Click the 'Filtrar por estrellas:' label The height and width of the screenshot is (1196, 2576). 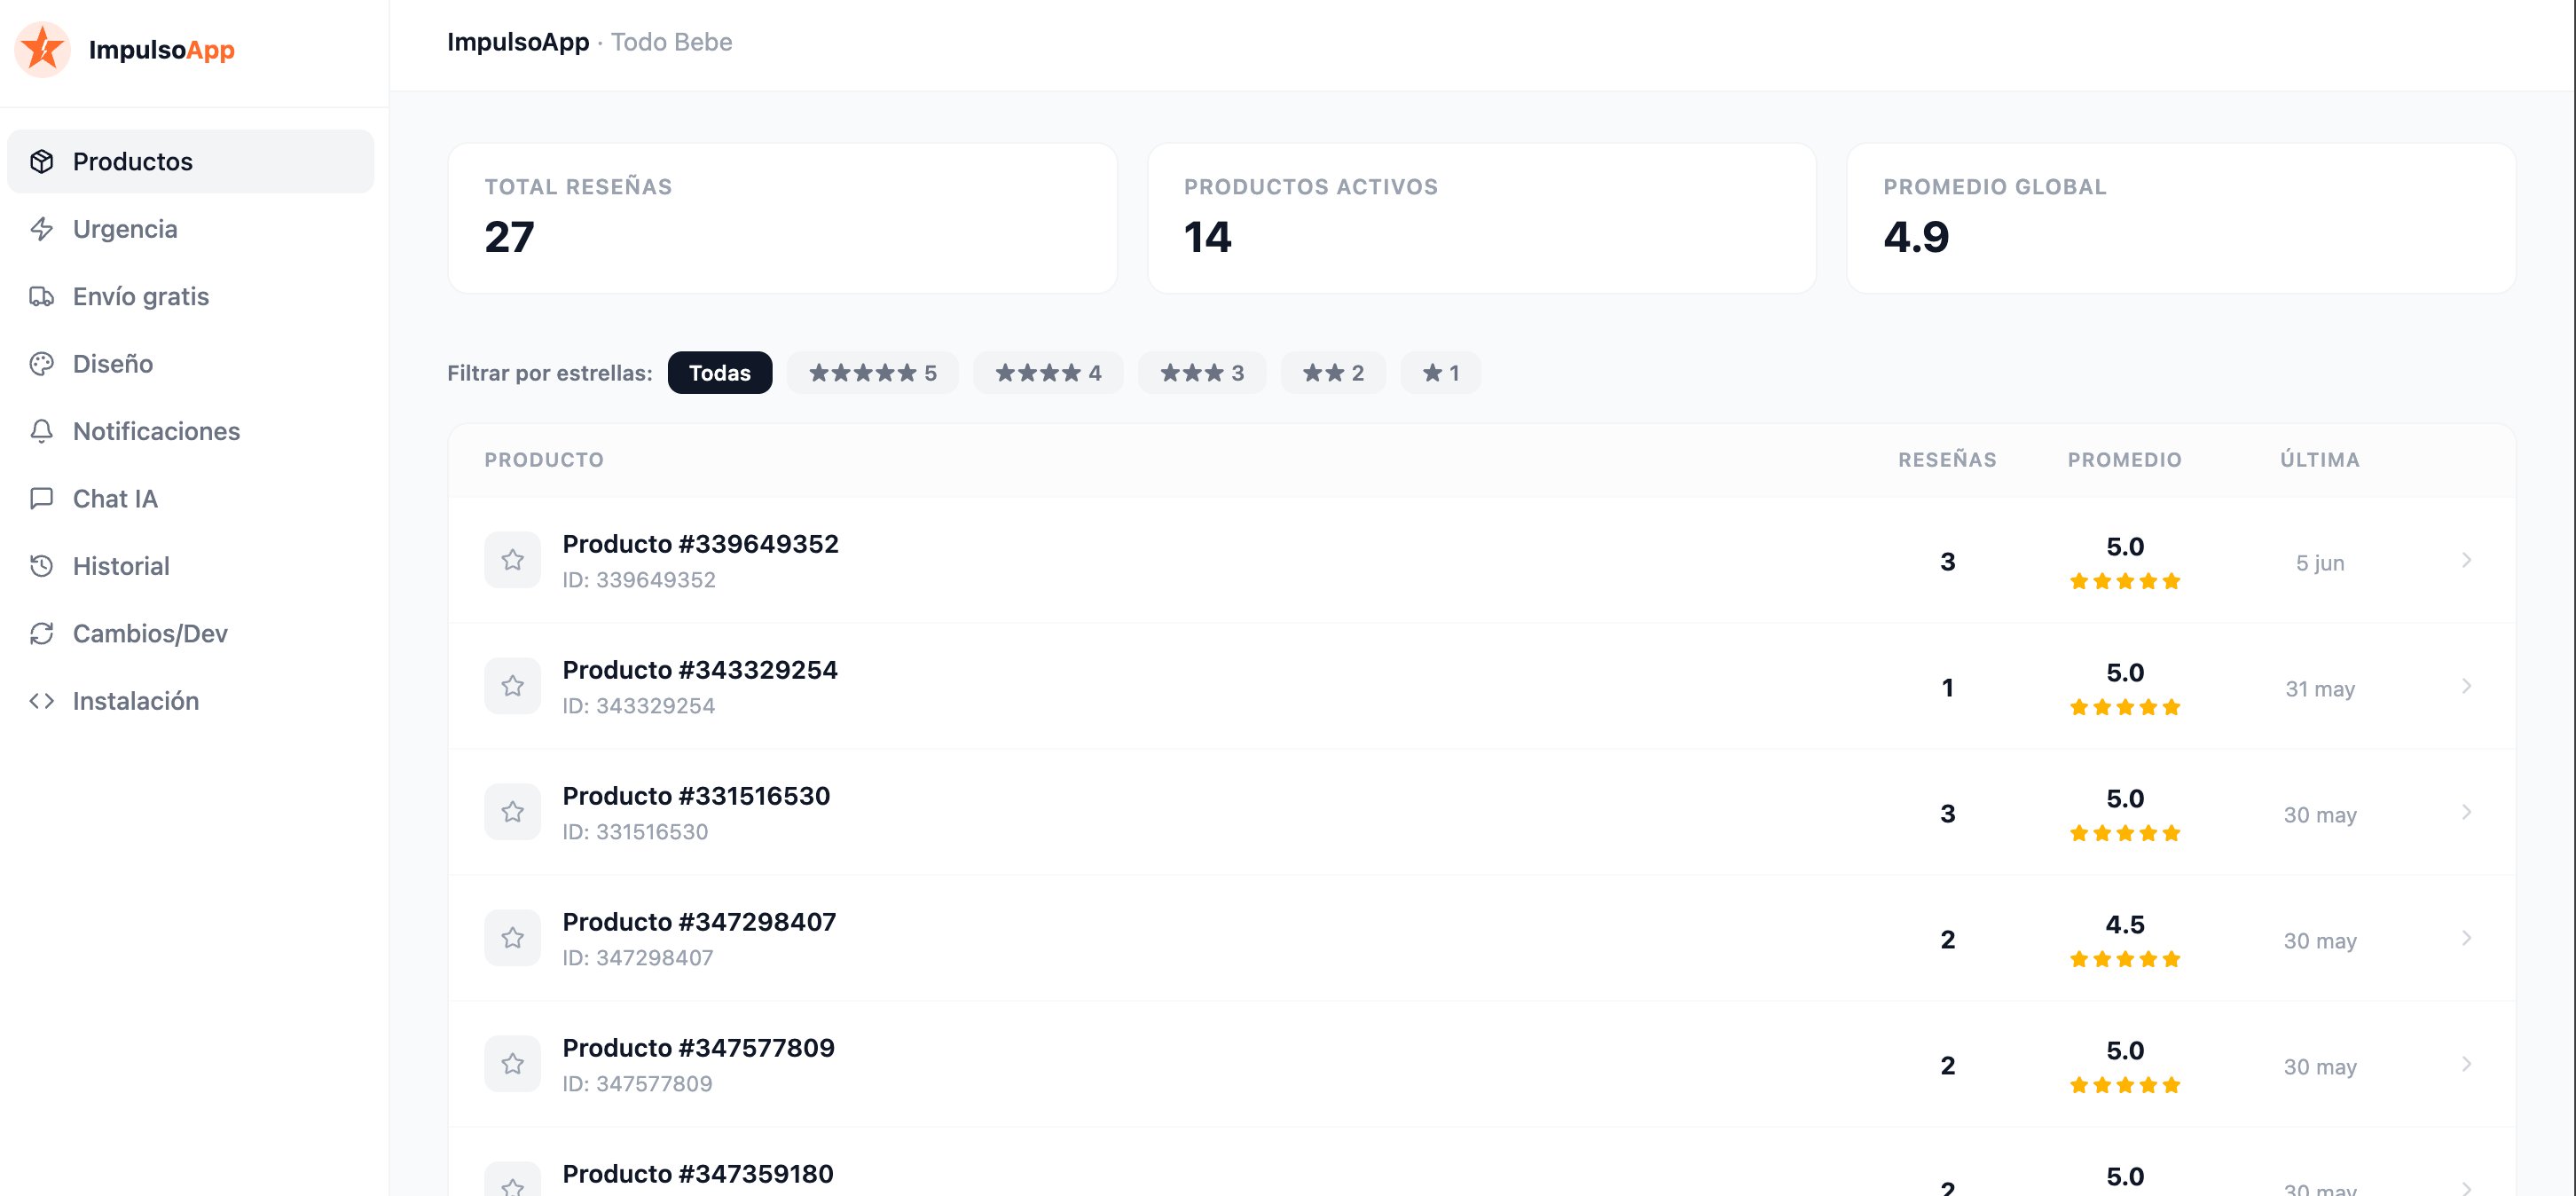[x=549, y=373]
